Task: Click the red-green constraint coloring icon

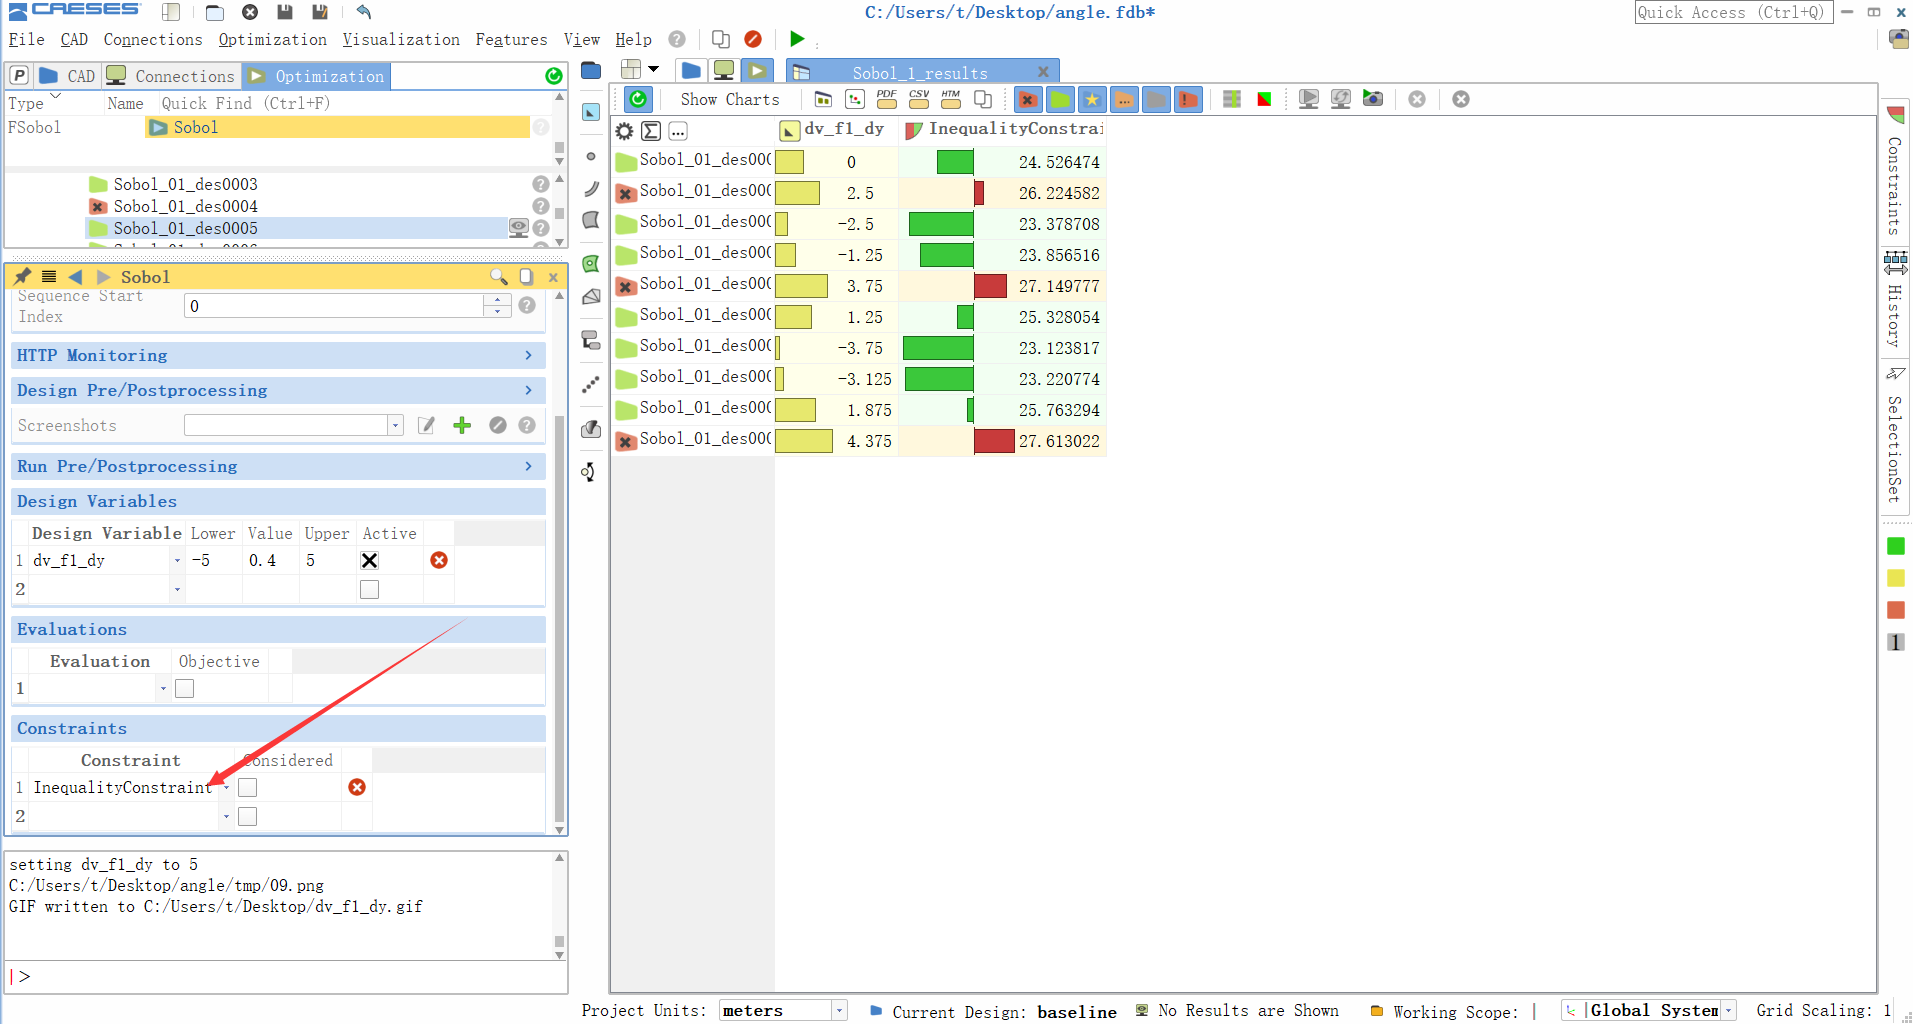Action: pyautogui.click(x=1264, y=99)
